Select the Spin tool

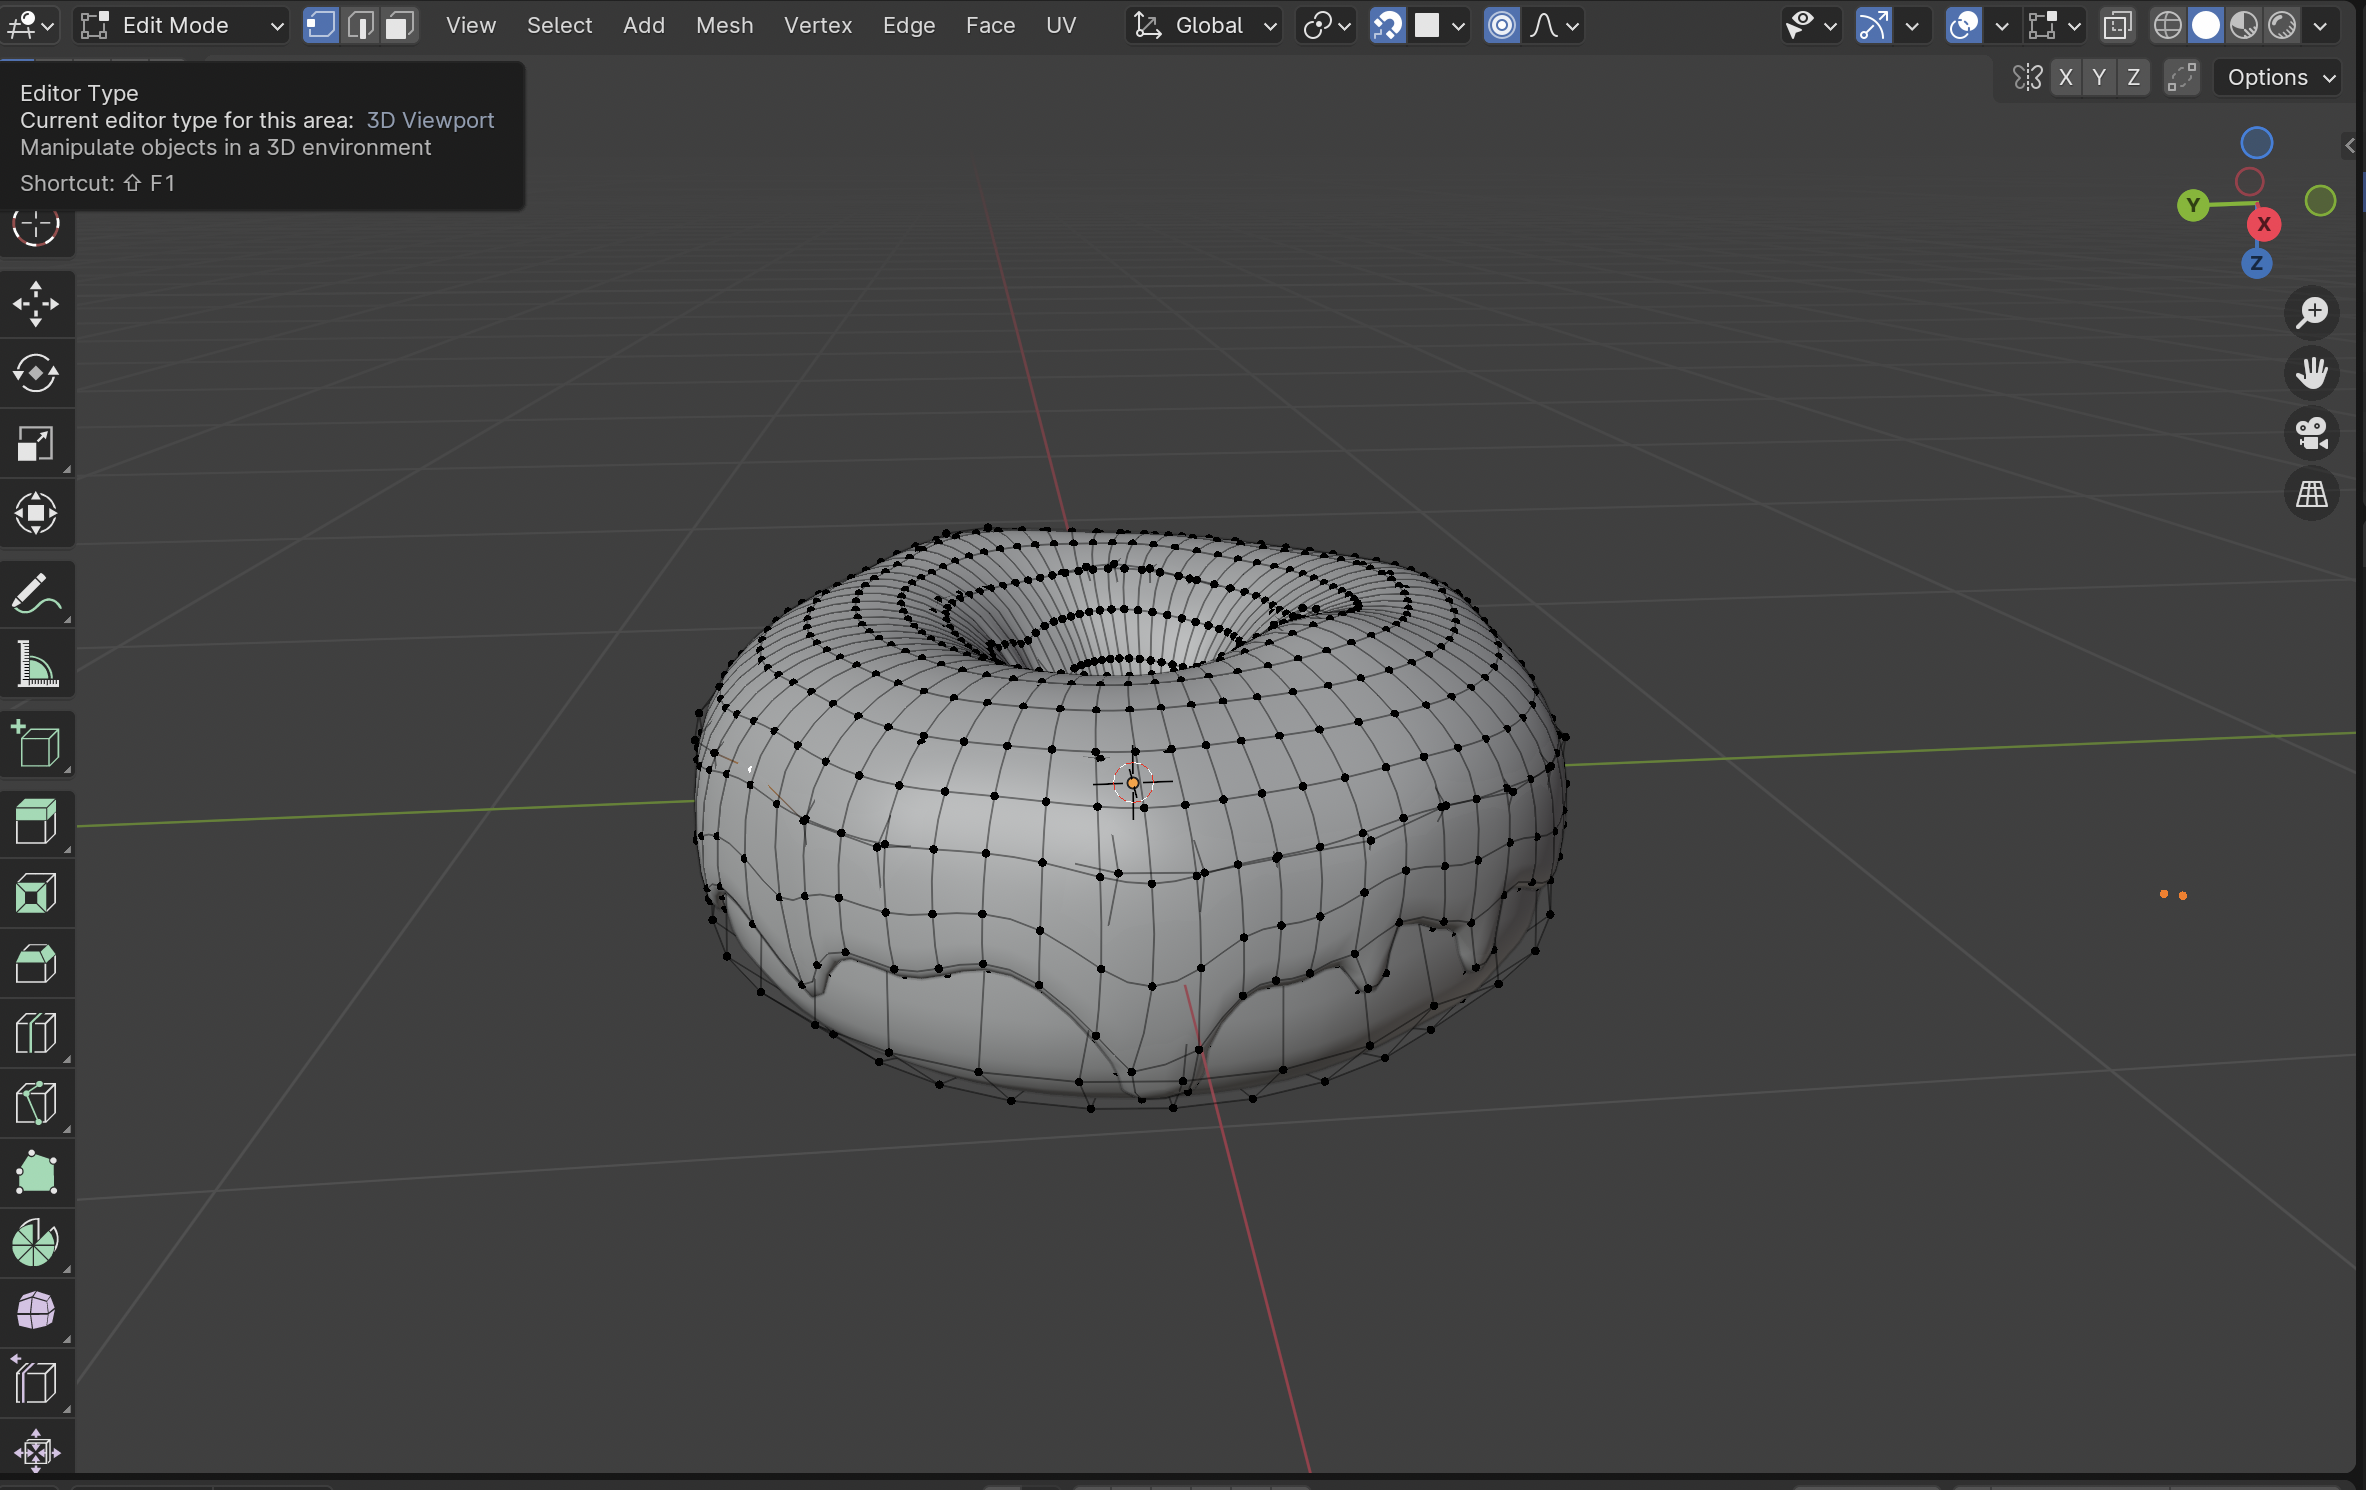coord(36,1243)
